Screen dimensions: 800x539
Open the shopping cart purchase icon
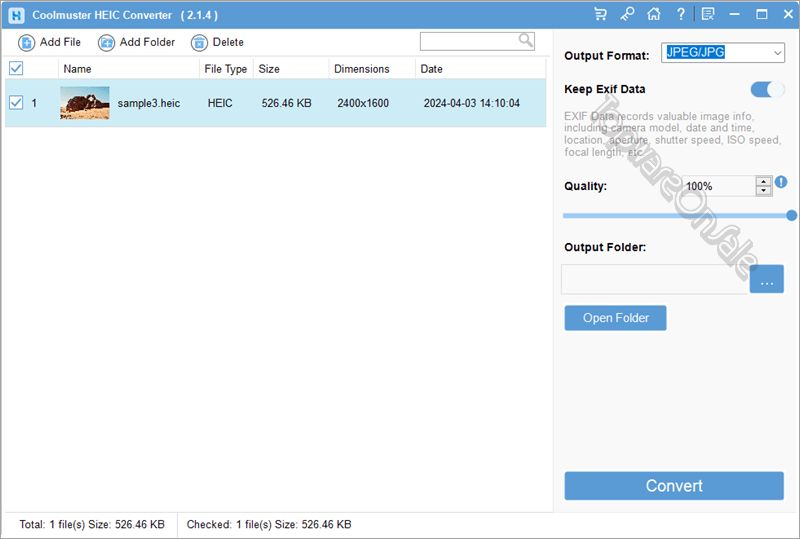(x=601, y=14)
